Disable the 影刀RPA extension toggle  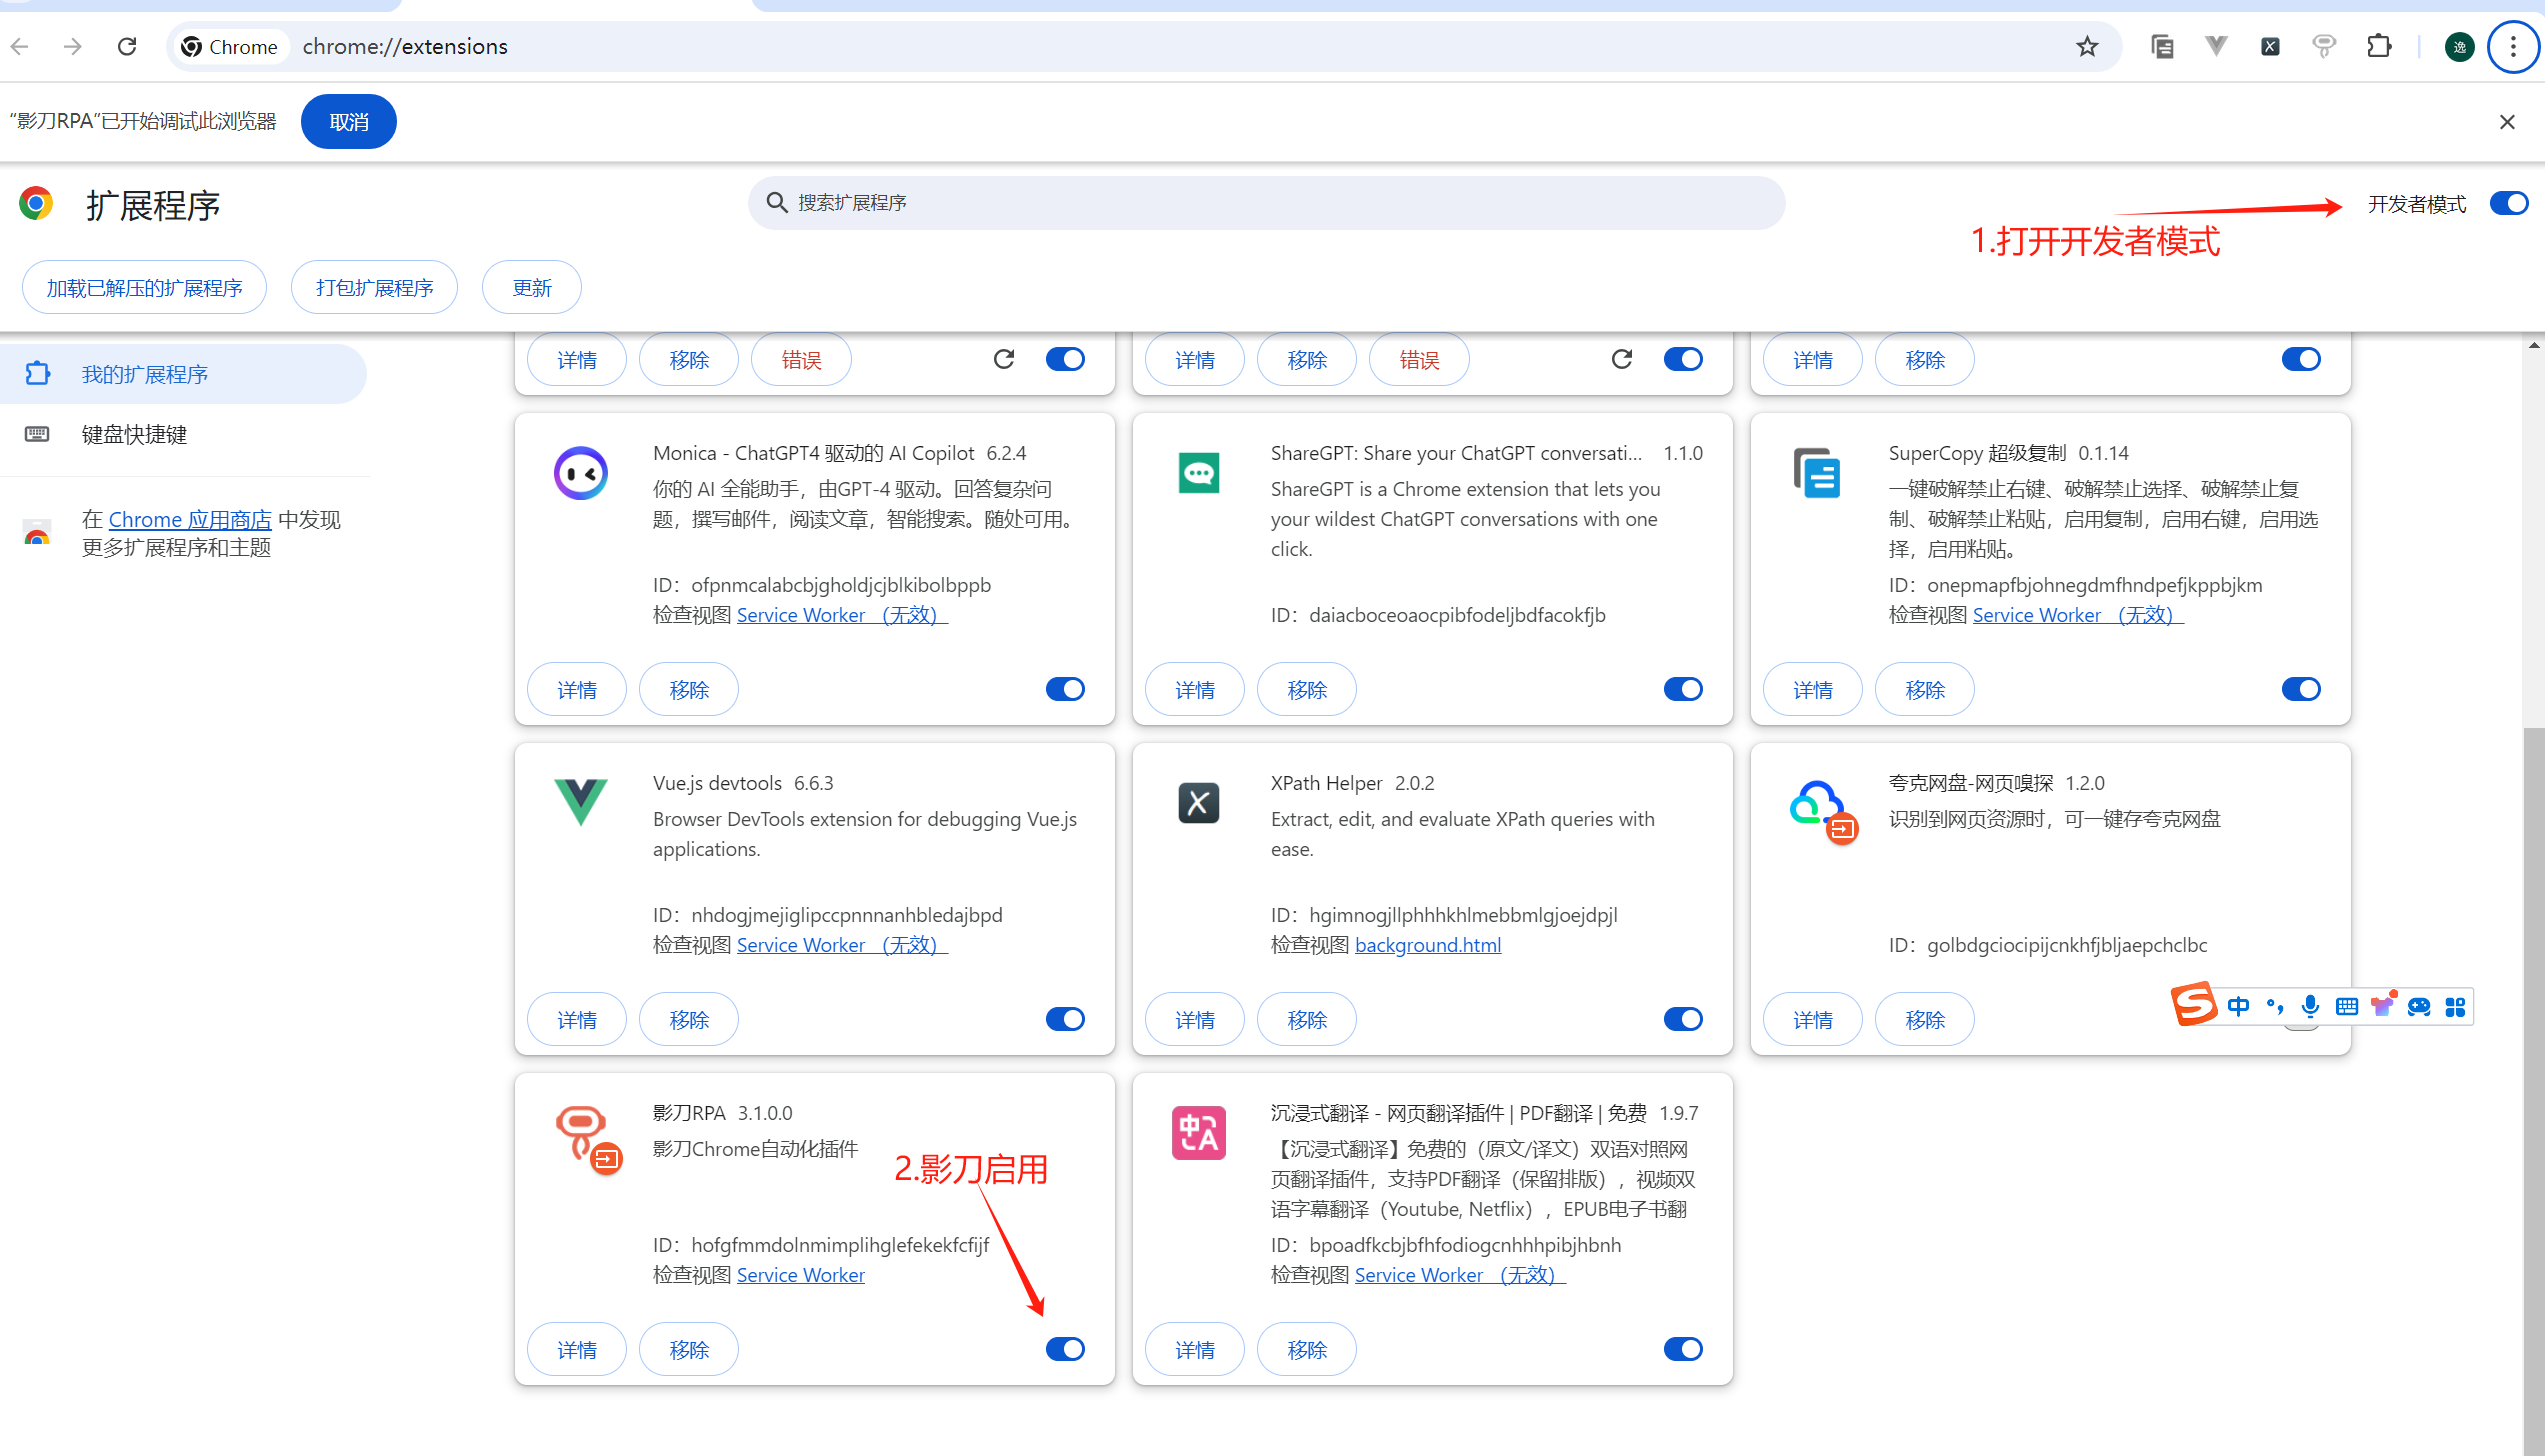pyautogui.click(x=1065, y=1349)
